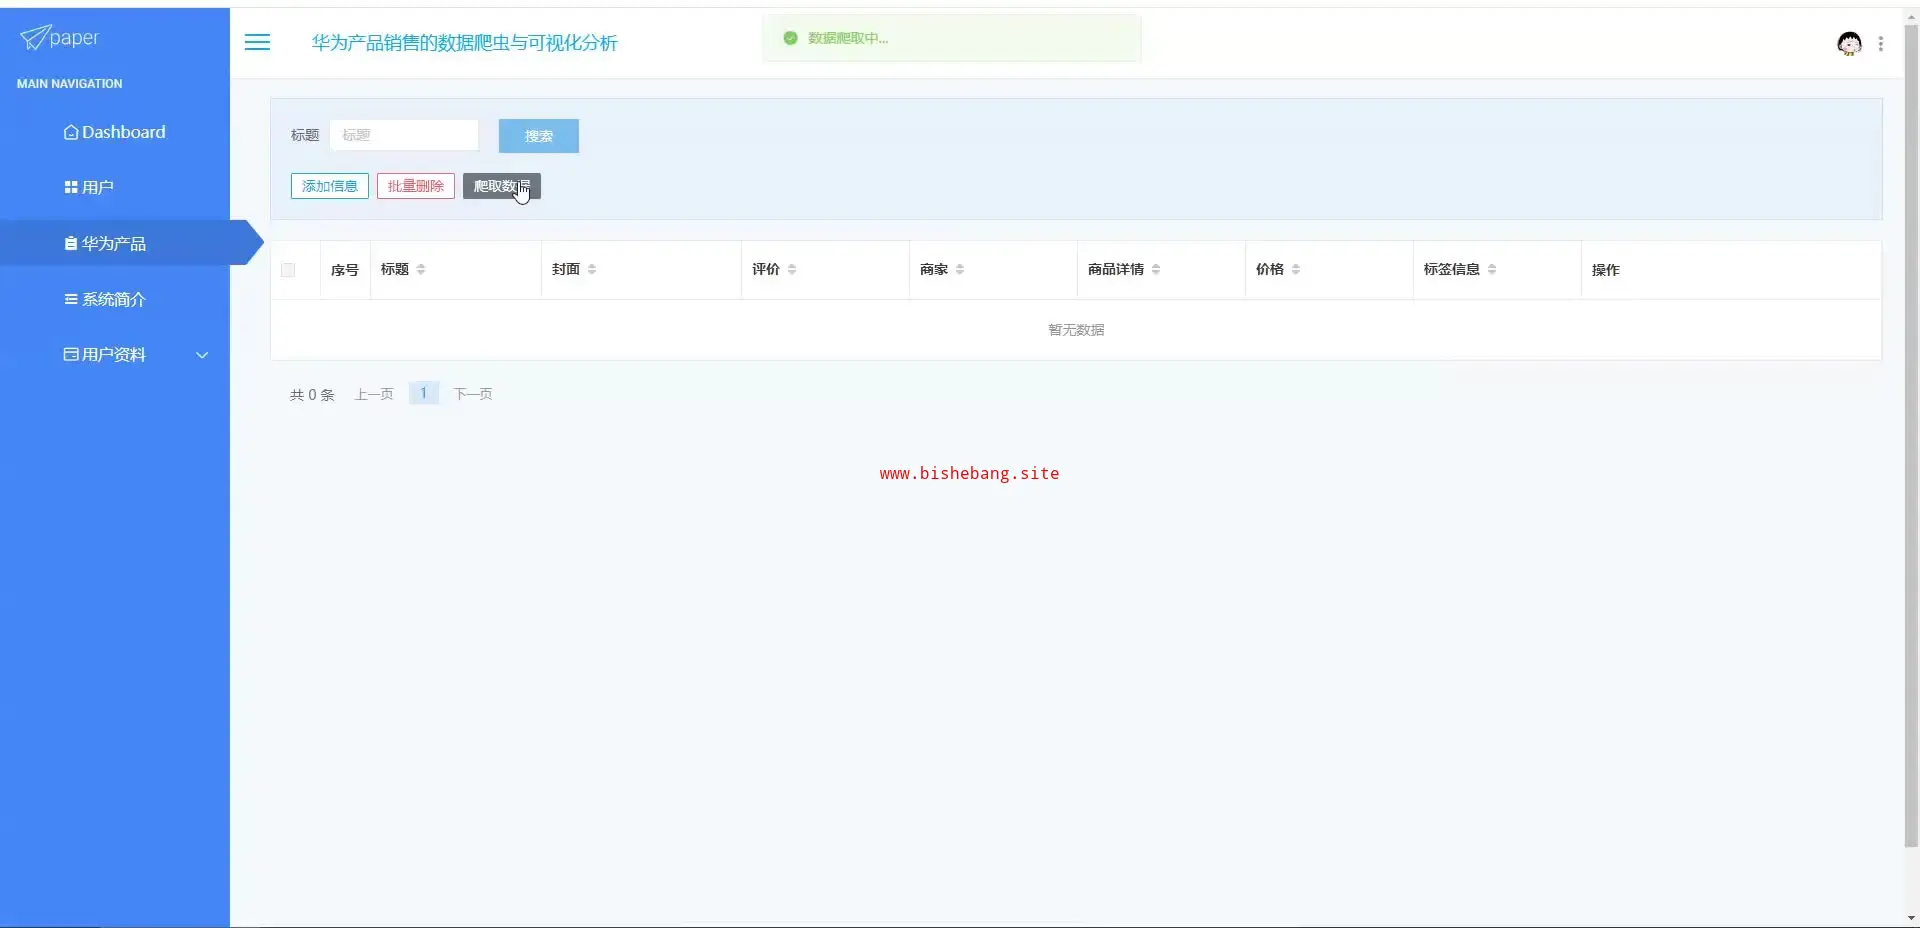Viewport: 1920px width, 928px height.
Task: Click the 操作 column header
Action: coord(1606,270)
